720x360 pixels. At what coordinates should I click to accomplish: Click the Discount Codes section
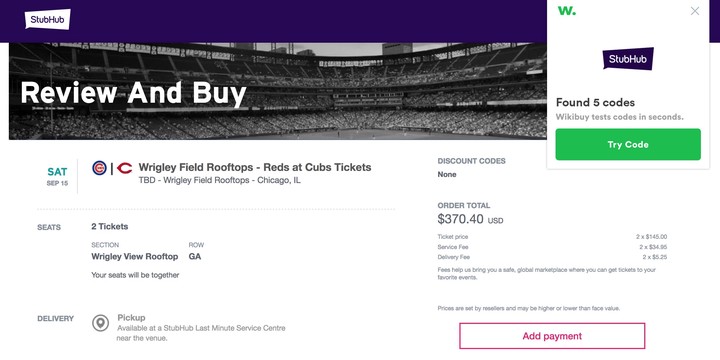[x=472, y=168]
